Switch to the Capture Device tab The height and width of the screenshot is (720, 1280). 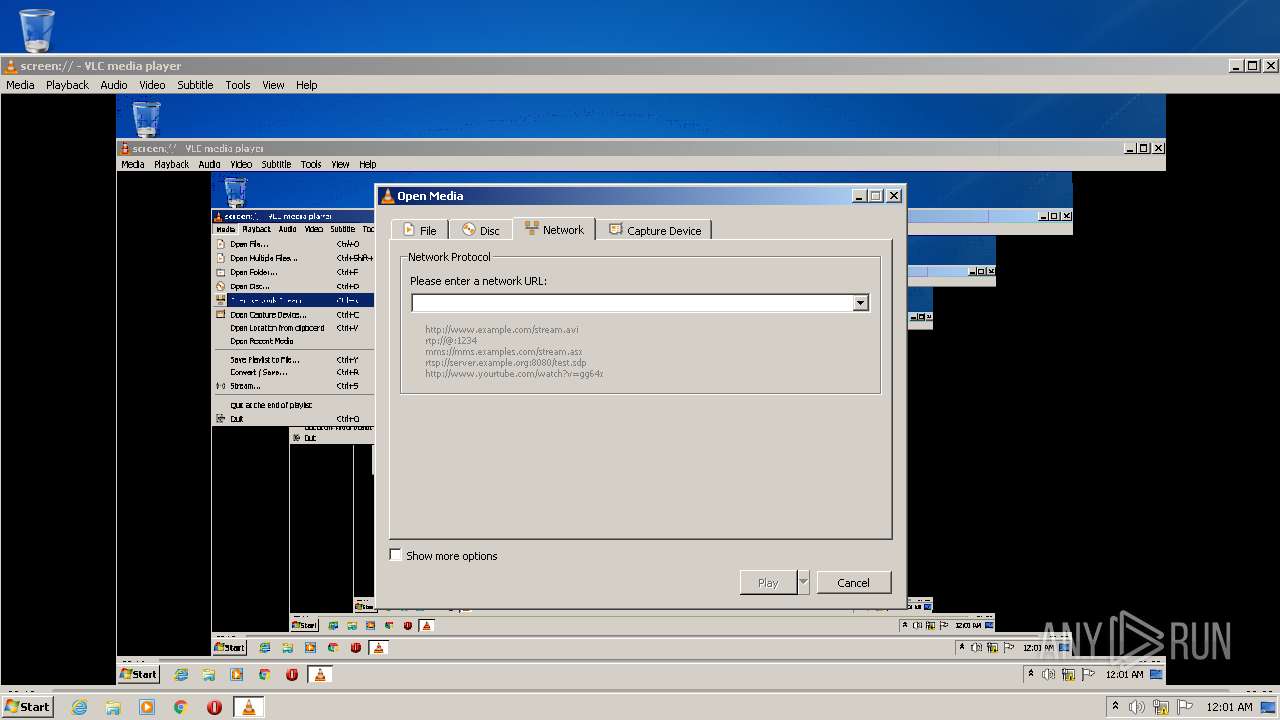[x=655, y=230]
